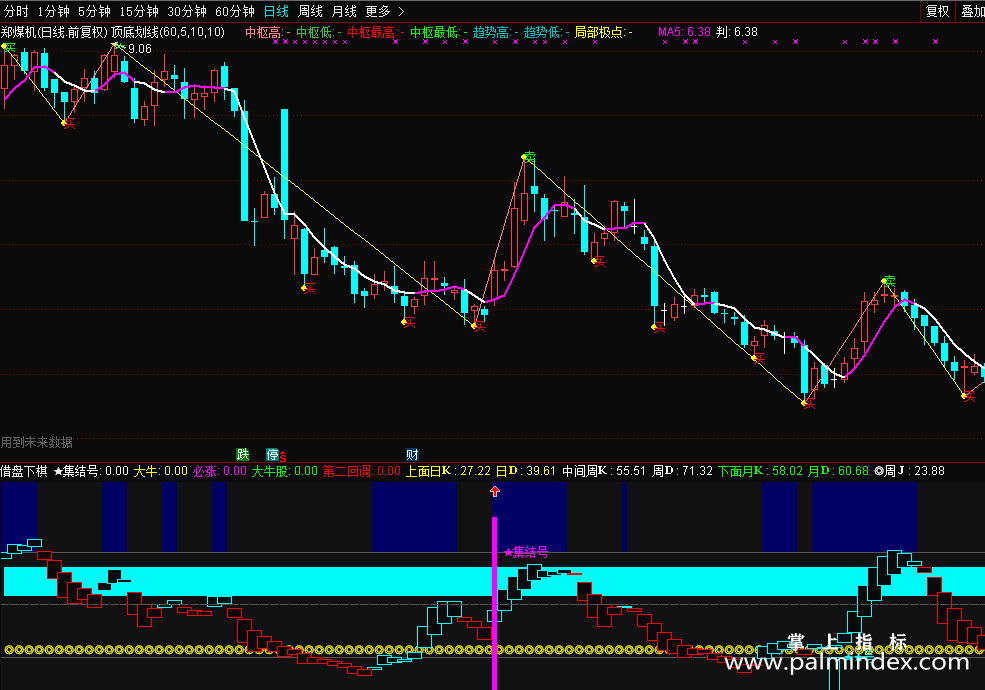
Task: Select the 1分钟 period tab
Action: pyautogui.click(x=53, y=11)
